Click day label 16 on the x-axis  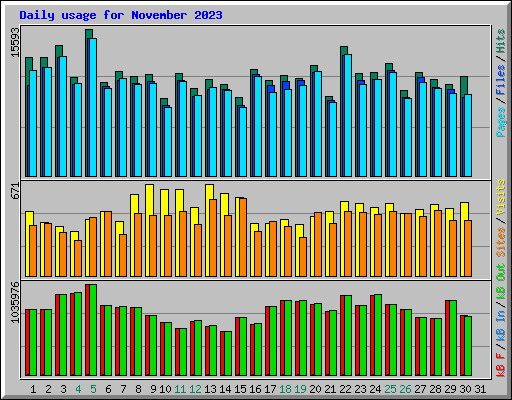pyautogui.click(x=255, y=389)
